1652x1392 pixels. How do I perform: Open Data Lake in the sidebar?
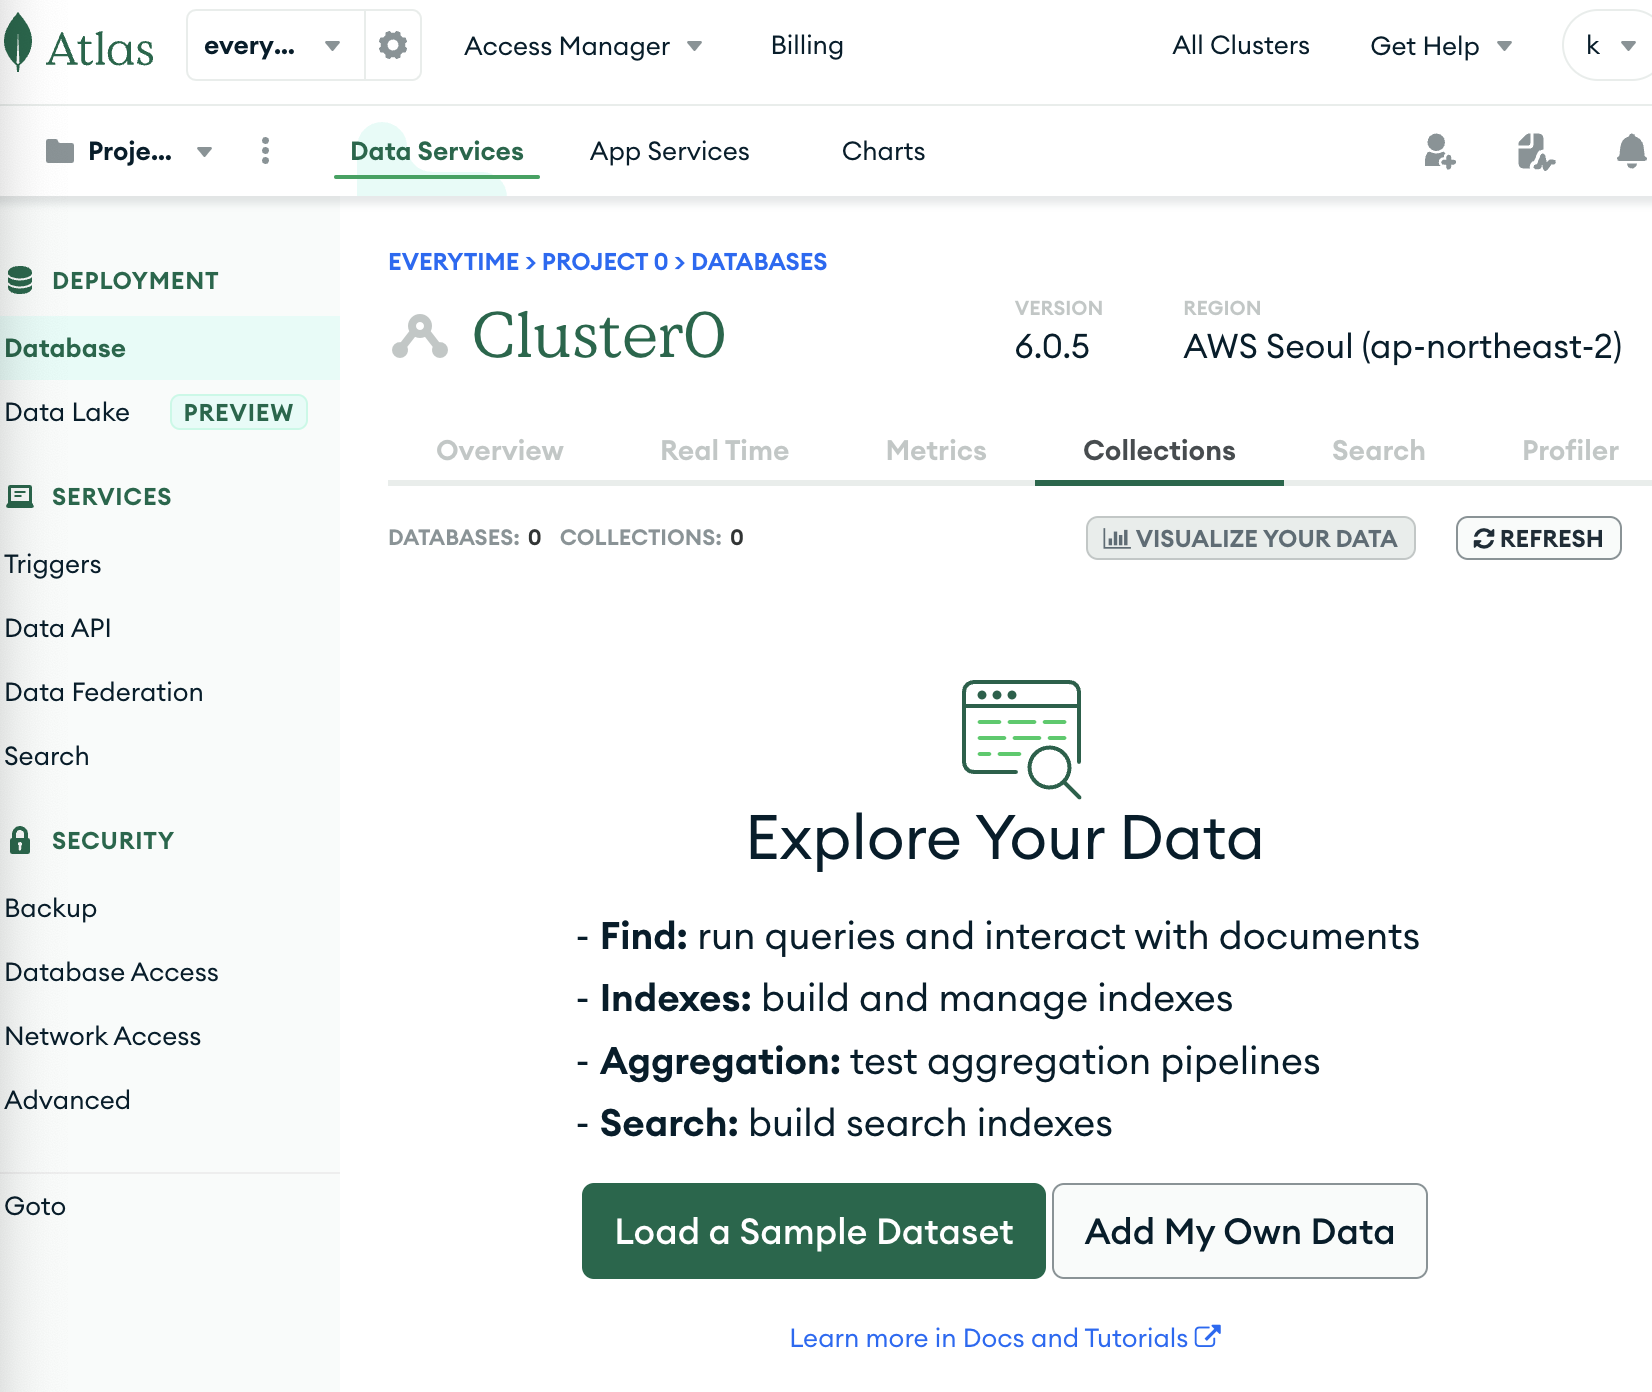pos(67,412)
